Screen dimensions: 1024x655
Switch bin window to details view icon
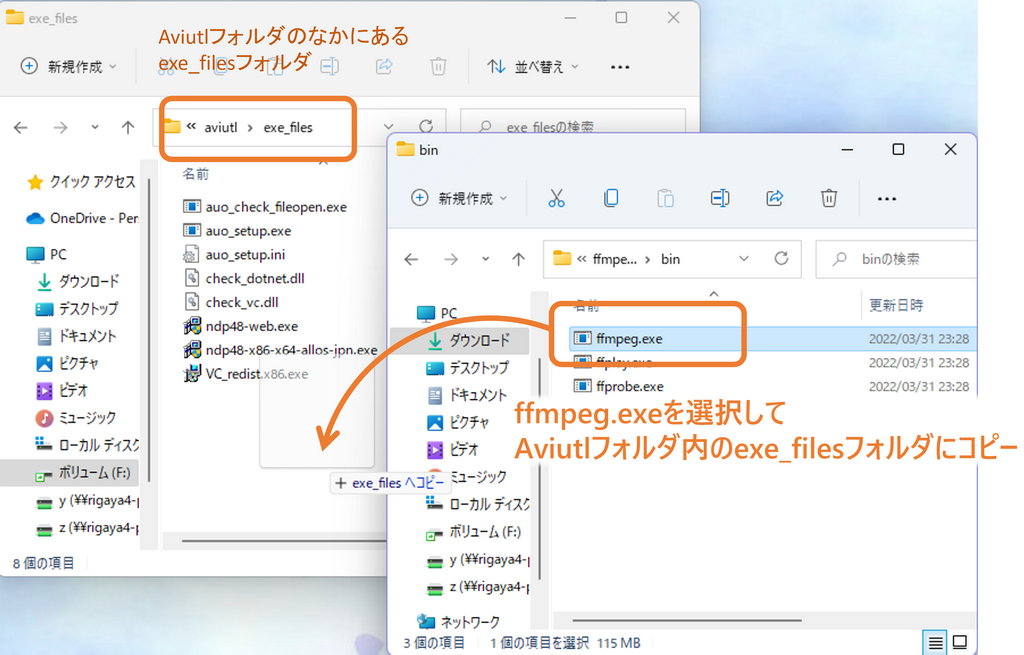tap(936, 643)
